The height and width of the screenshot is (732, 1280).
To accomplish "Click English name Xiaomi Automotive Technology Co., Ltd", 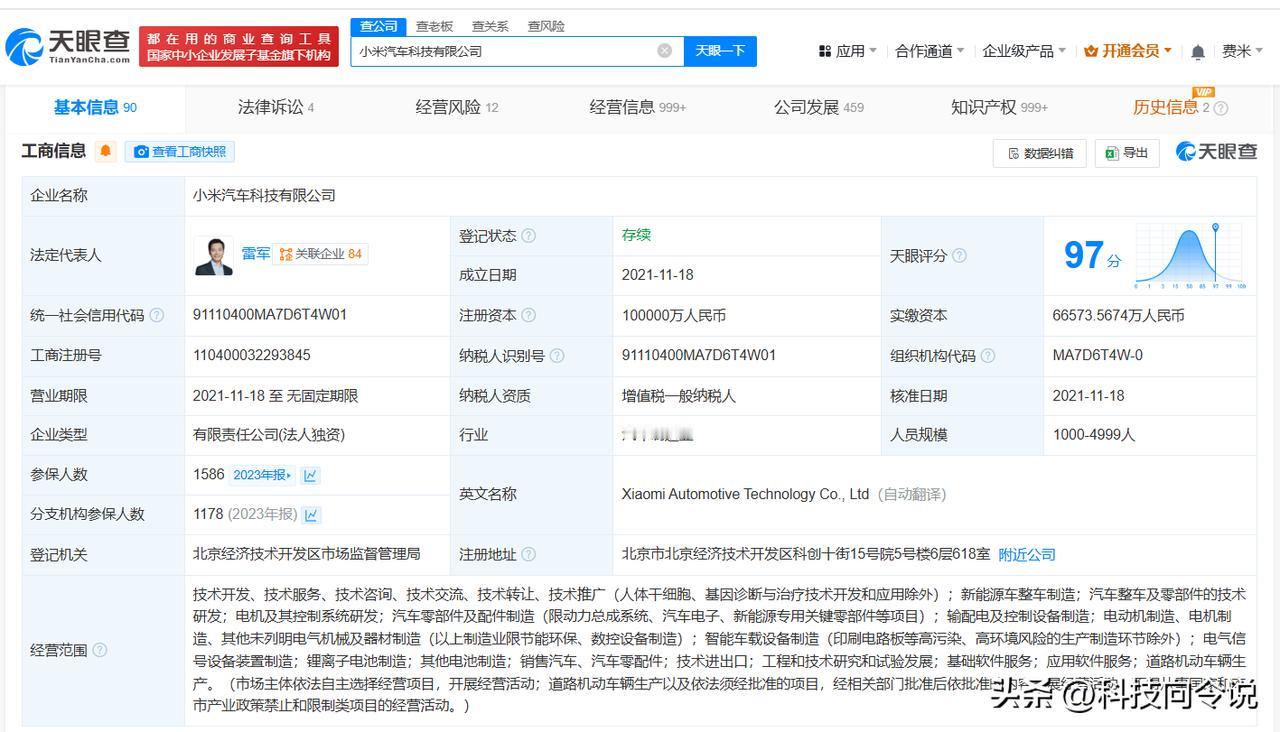I will [745, 494].
